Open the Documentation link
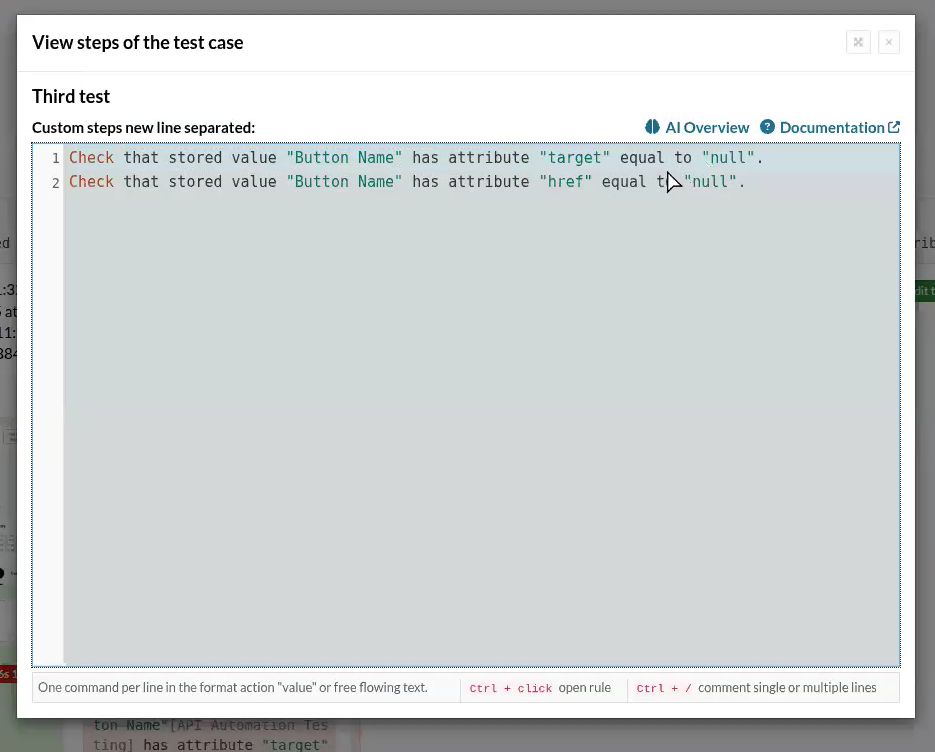935x752 pixels. (831, 127)
